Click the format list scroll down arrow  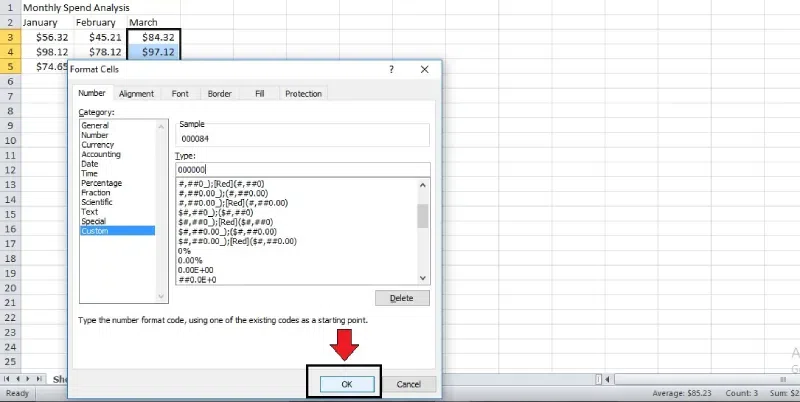click(422, 278)
